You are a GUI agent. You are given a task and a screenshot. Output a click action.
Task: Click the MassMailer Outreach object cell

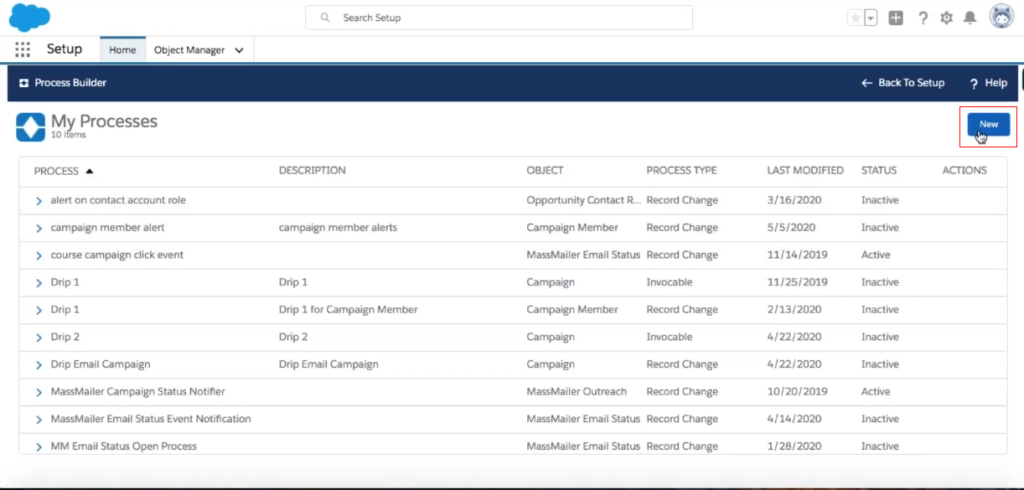pos(577,391)
